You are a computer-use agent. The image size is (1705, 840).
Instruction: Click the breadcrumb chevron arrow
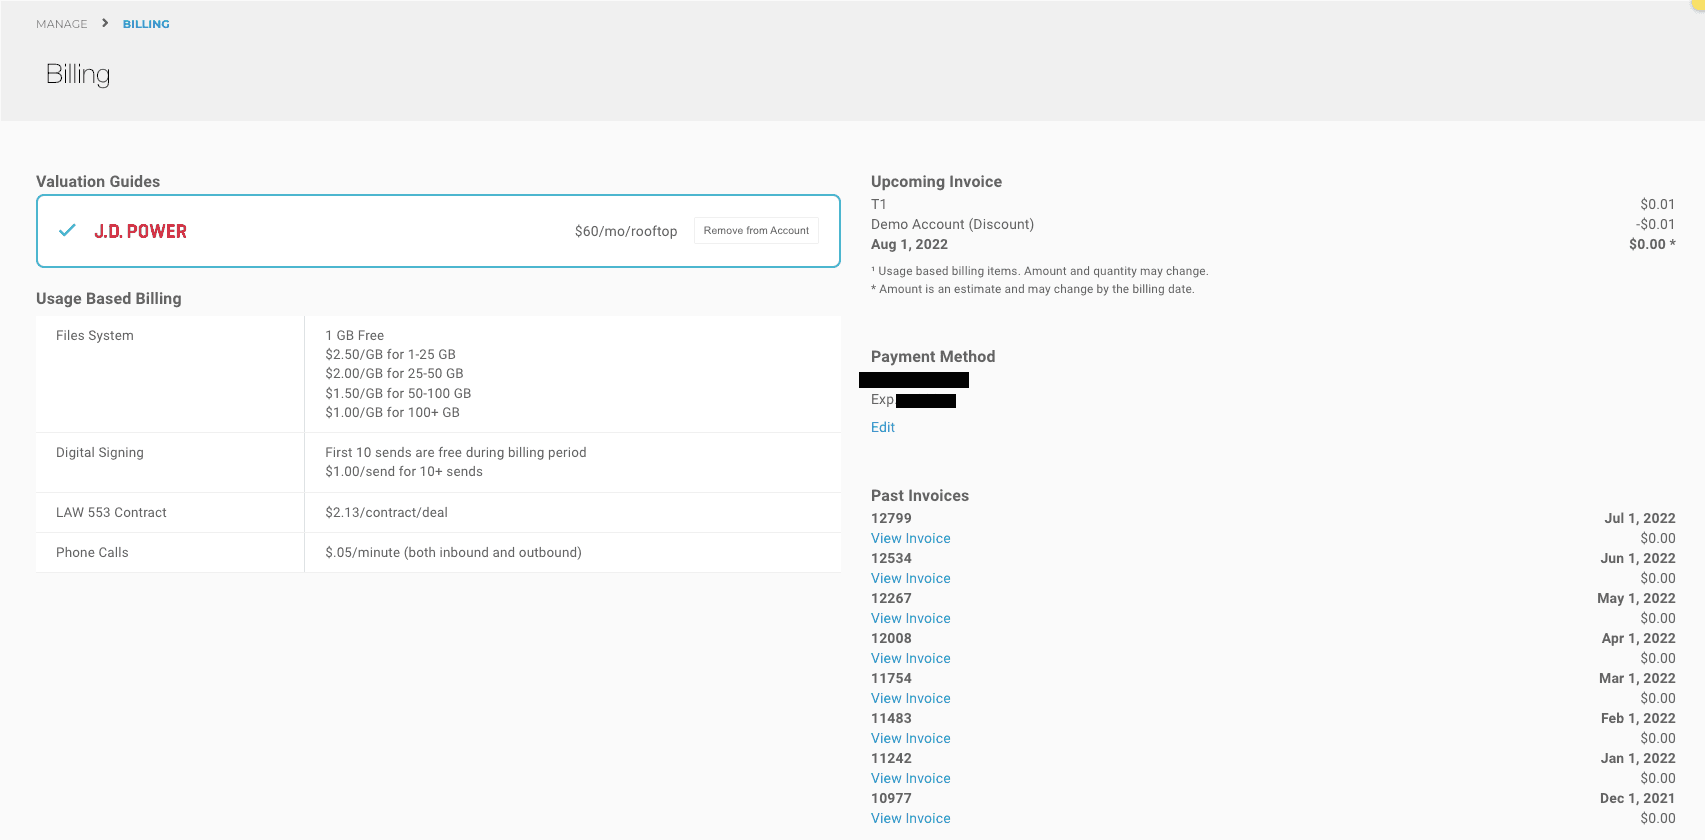(x=105, y=23)
